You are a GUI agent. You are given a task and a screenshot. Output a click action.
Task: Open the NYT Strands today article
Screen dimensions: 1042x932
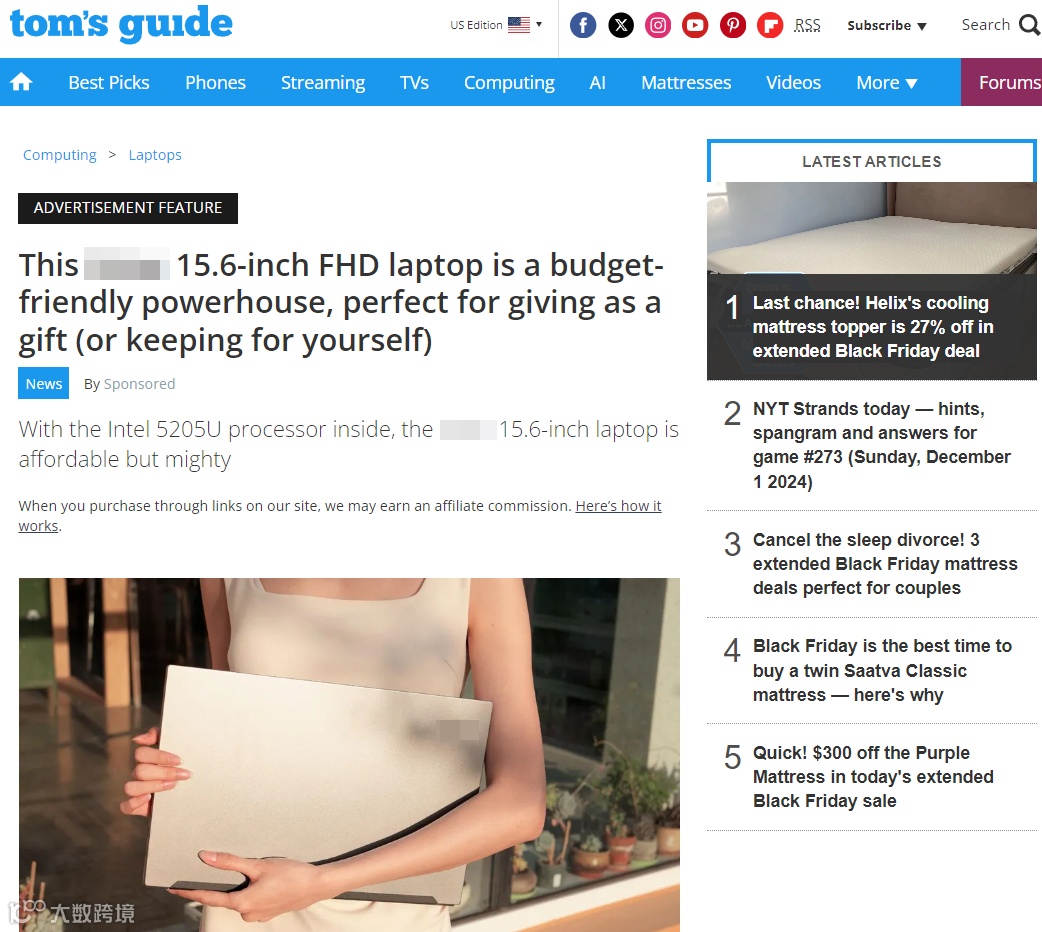tap(881, 445)
